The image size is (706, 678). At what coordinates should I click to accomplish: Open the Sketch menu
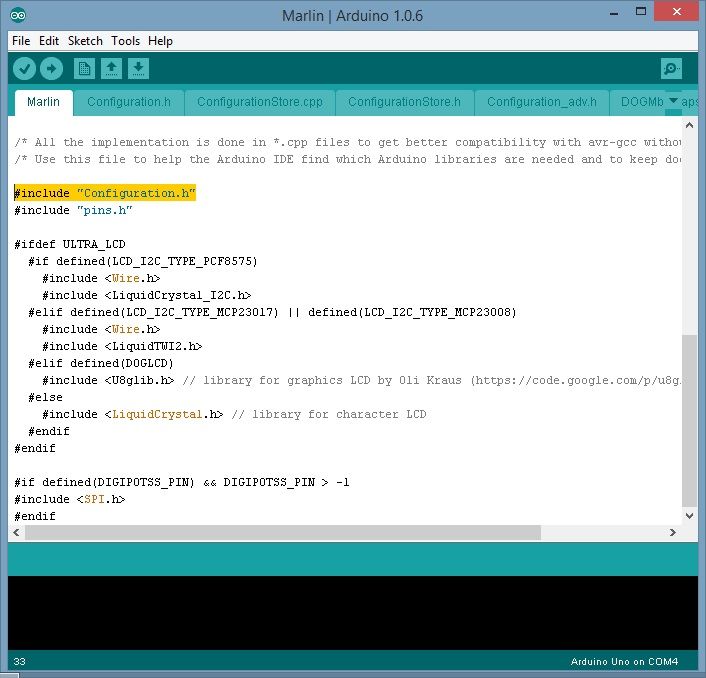pos(85,41)
